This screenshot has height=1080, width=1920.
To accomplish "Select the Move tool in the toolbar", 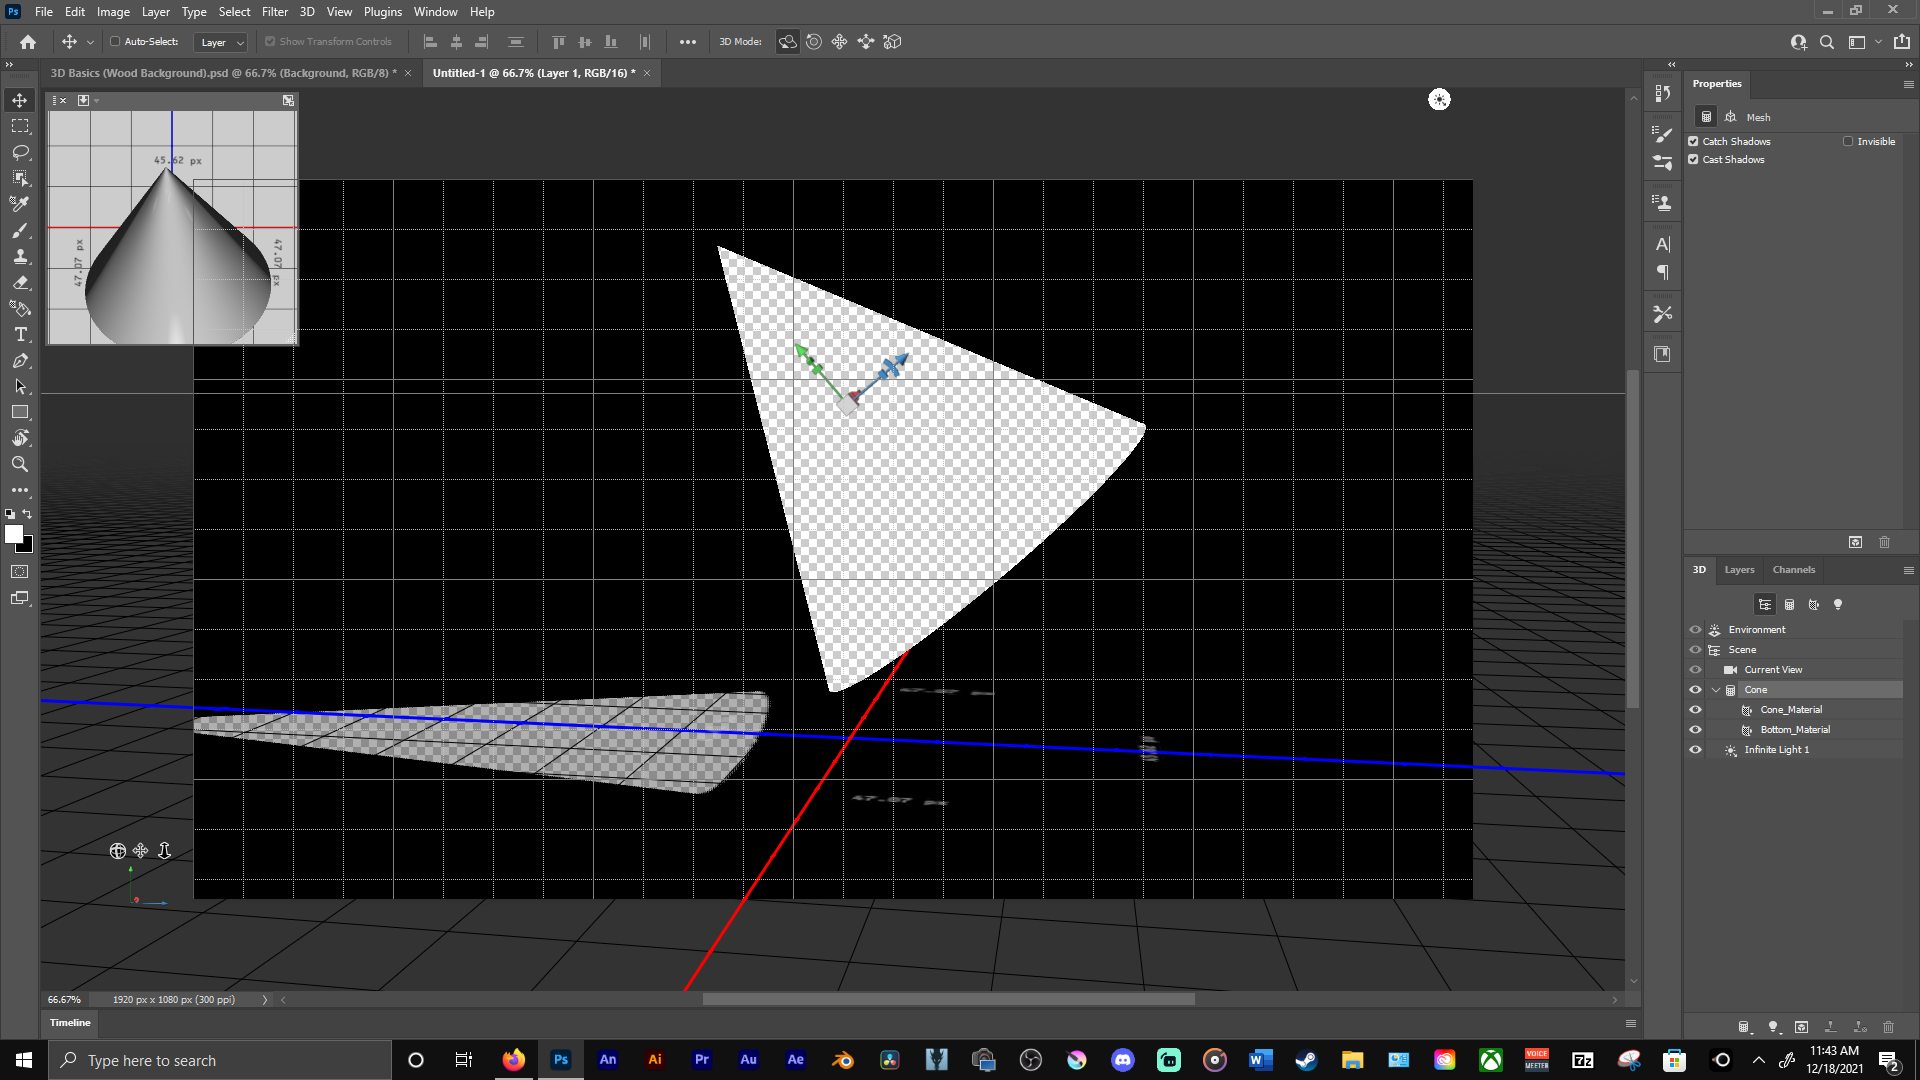I will (19, 100).
